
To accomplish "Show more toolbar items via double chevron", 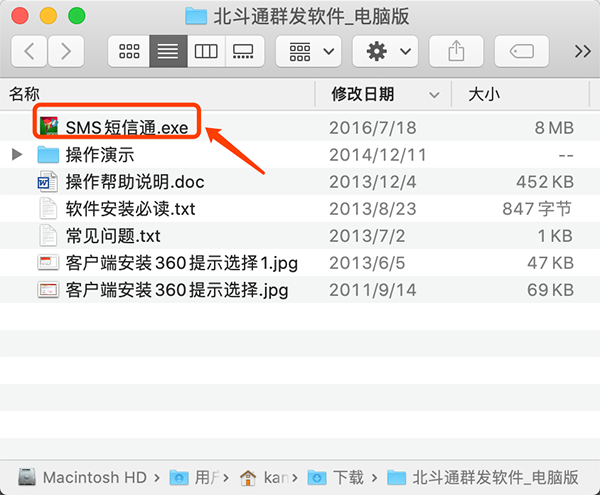I will [x=582, y=51].
